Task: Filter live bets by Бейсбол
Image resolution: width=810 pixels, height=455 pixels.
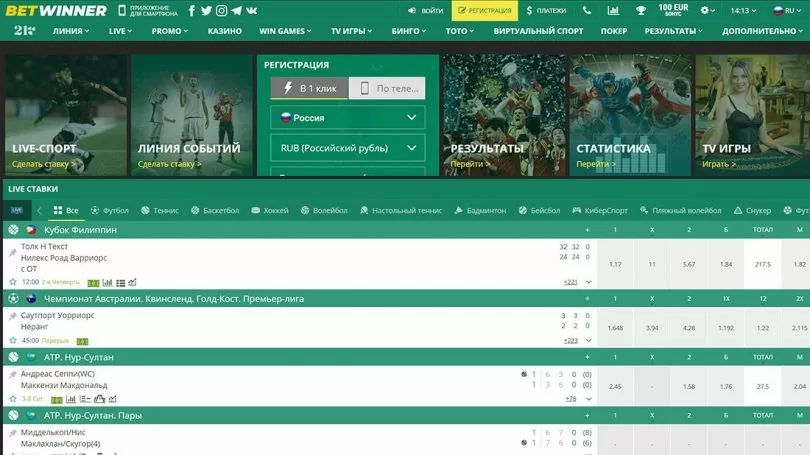Action: 539,210
